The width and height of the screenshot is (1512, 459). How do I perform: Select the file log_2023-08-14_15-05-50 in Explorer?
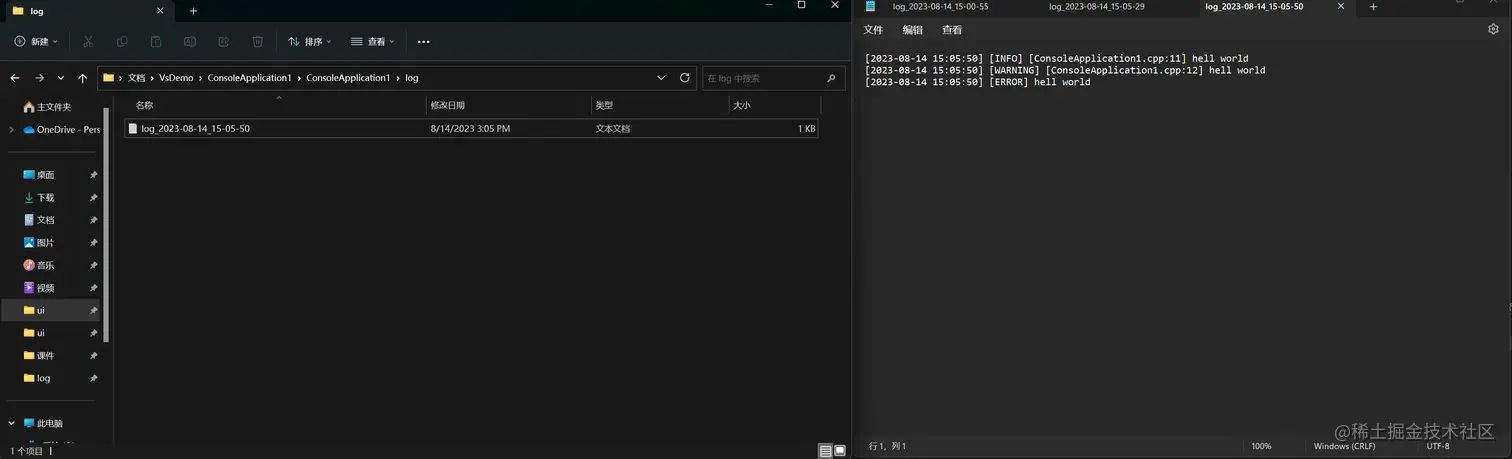click(471, 129)
